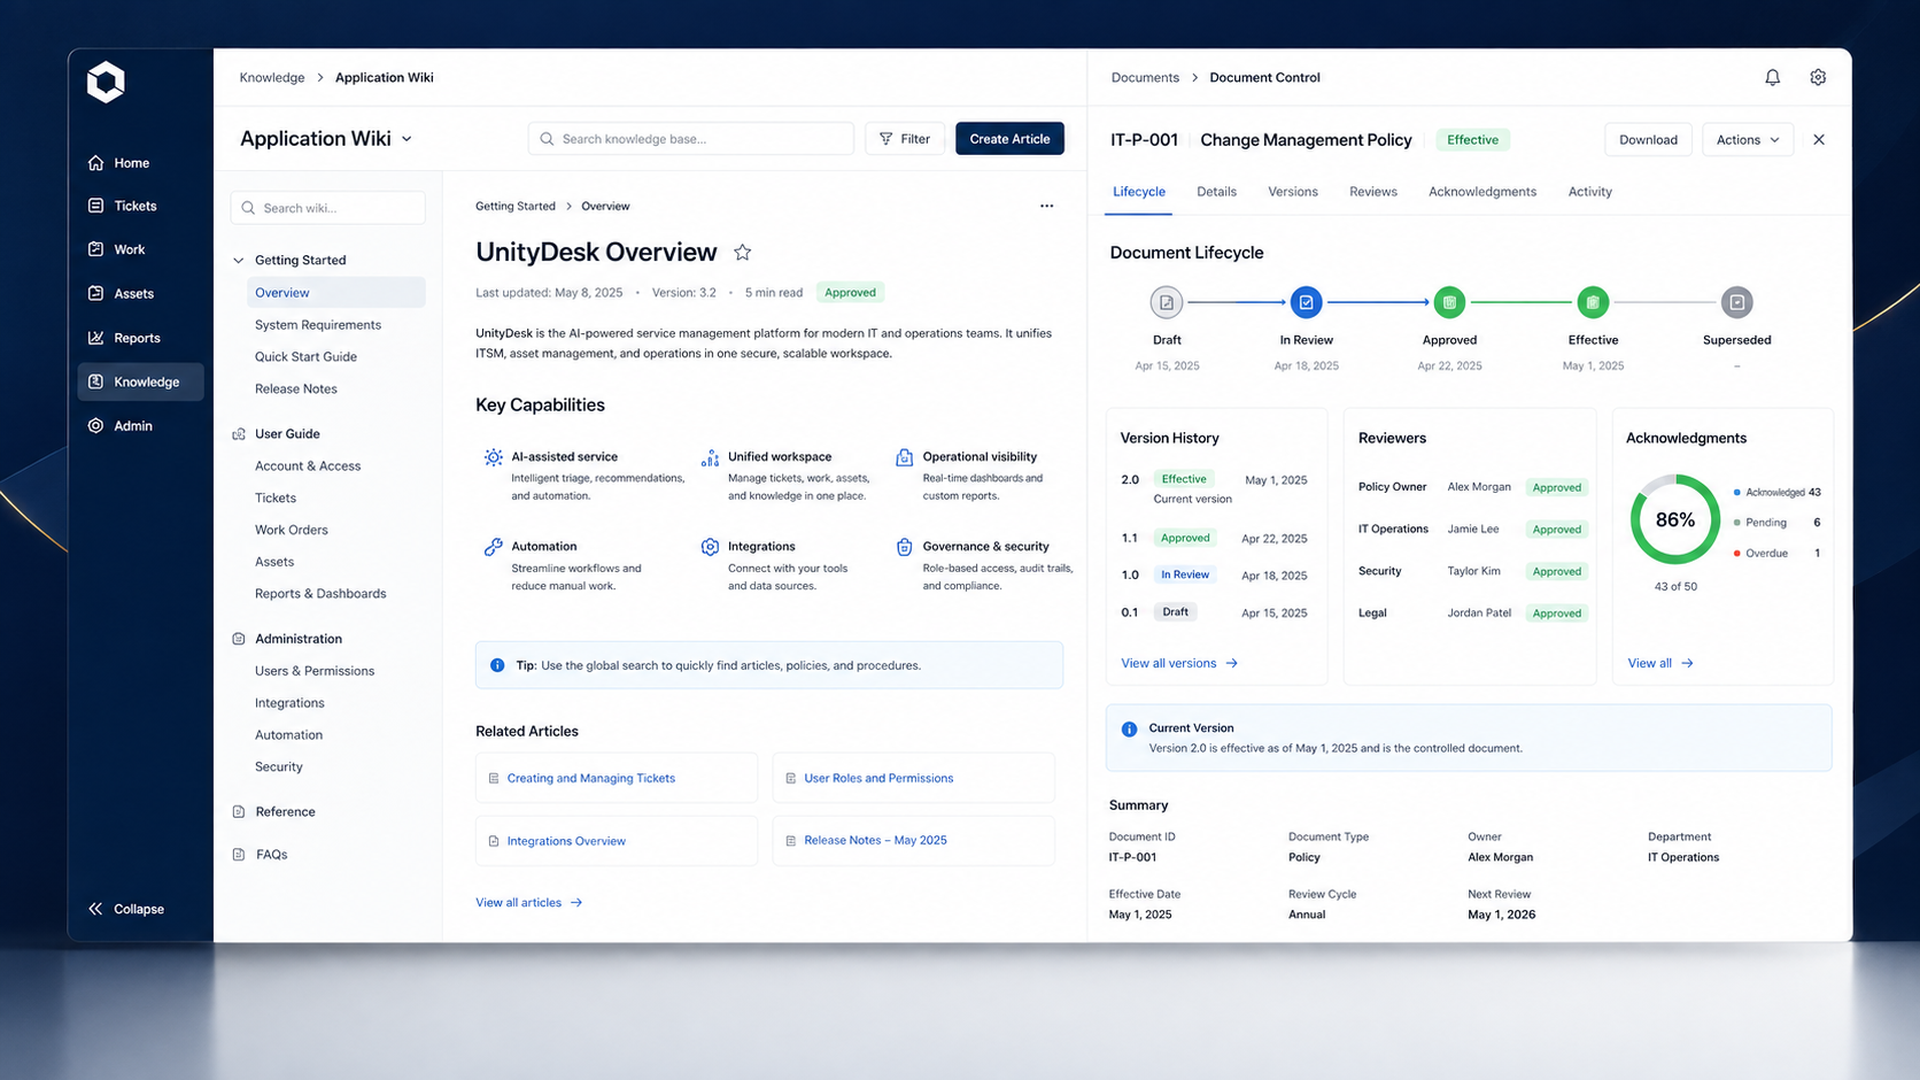Click the Integrations capability icon
This screenshot has height=1080, width=1920.
[710, 547]
